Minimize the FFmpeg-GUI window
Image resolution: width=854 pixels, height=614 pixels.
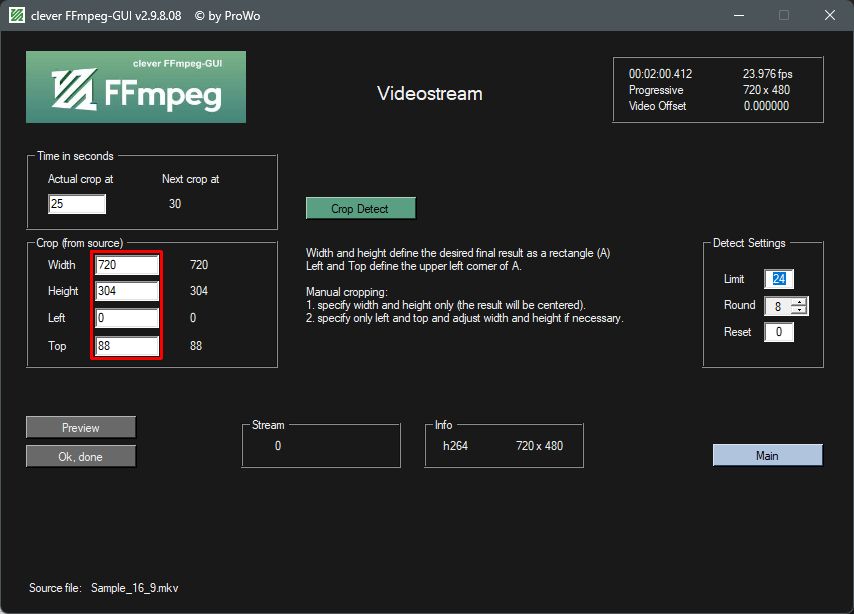(739, 15)
